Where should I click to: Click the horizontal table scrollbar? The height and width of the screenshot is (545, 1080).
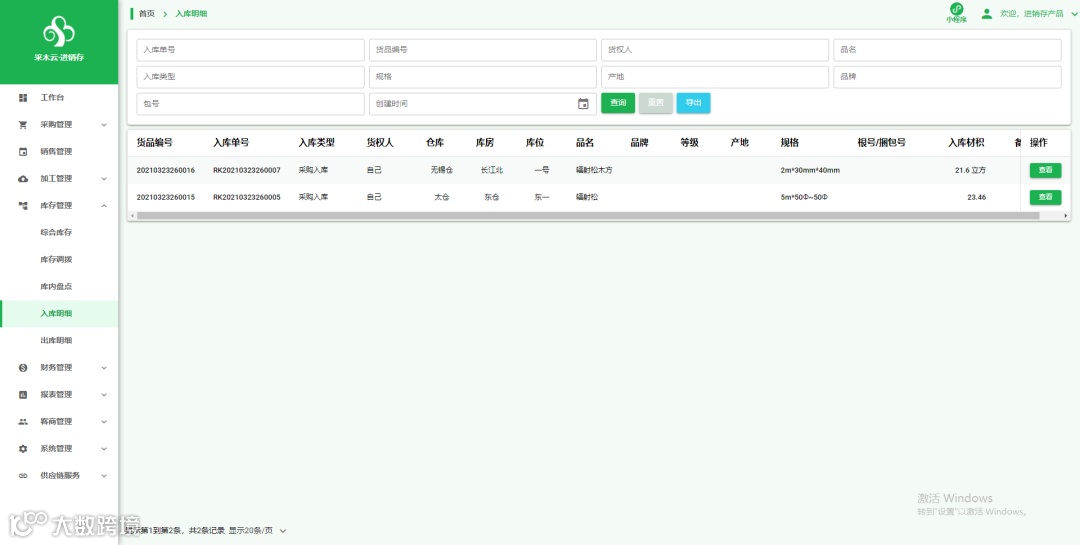588,216
